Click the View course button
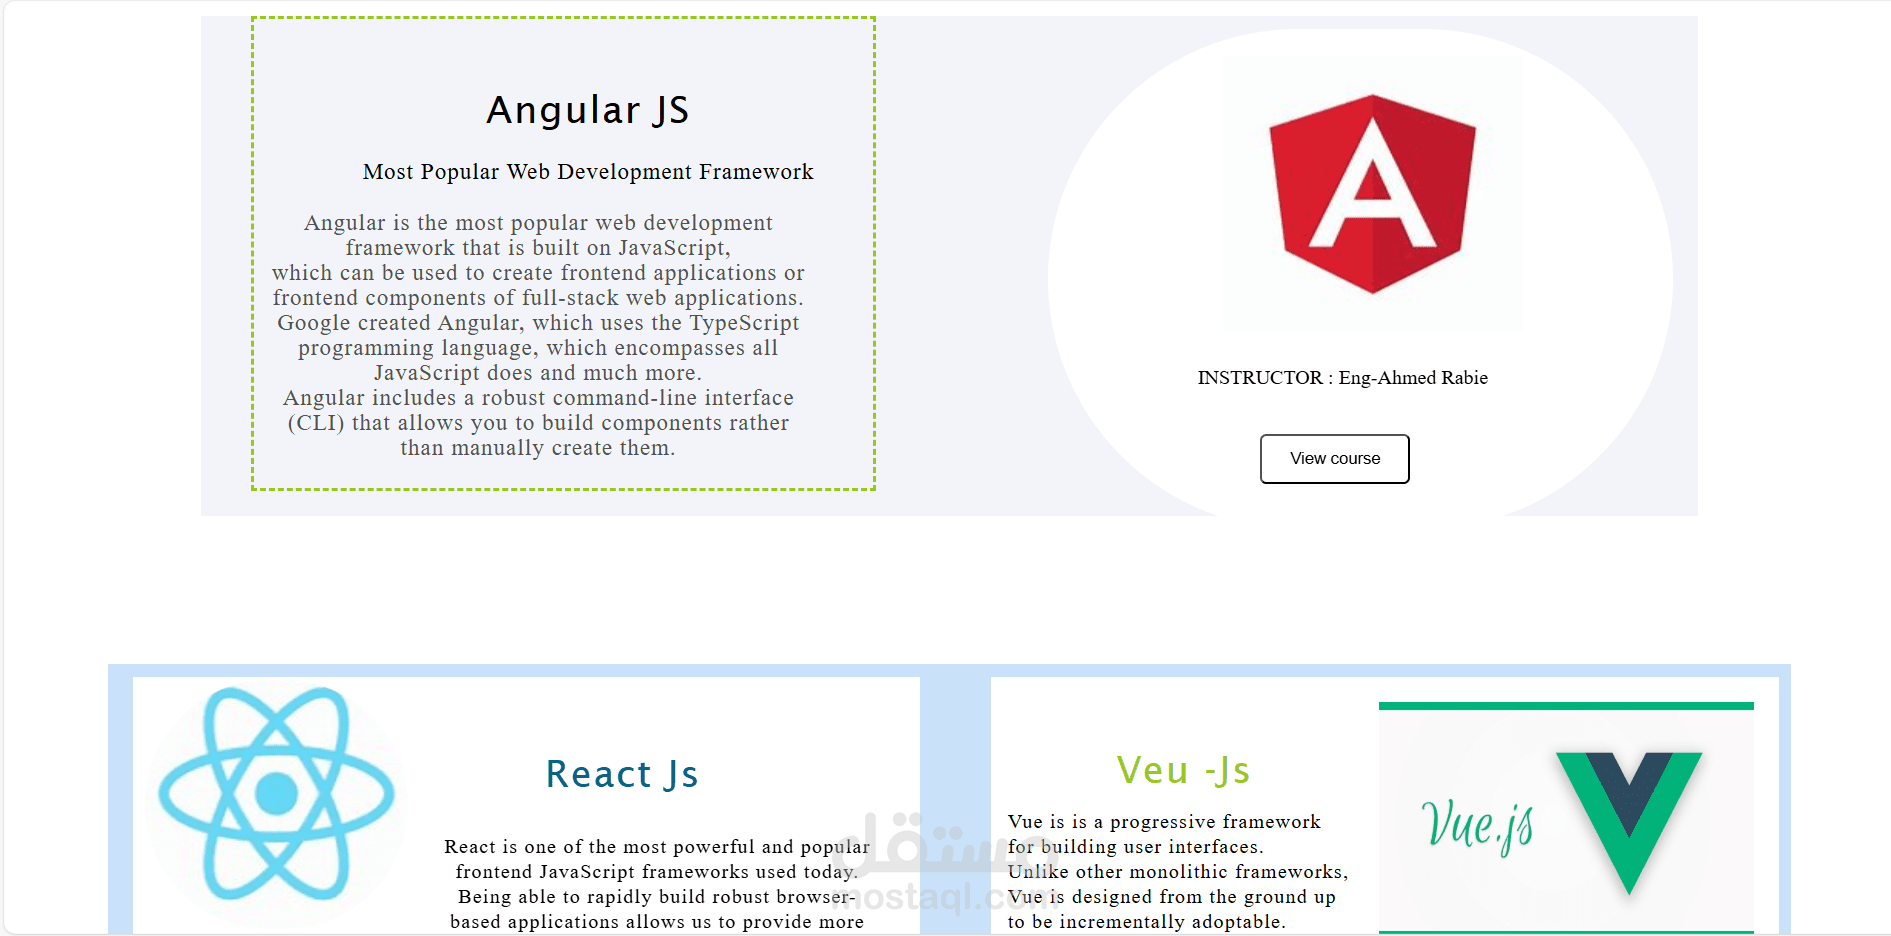The image size is (1891, 936). (x=1334, y=459)
